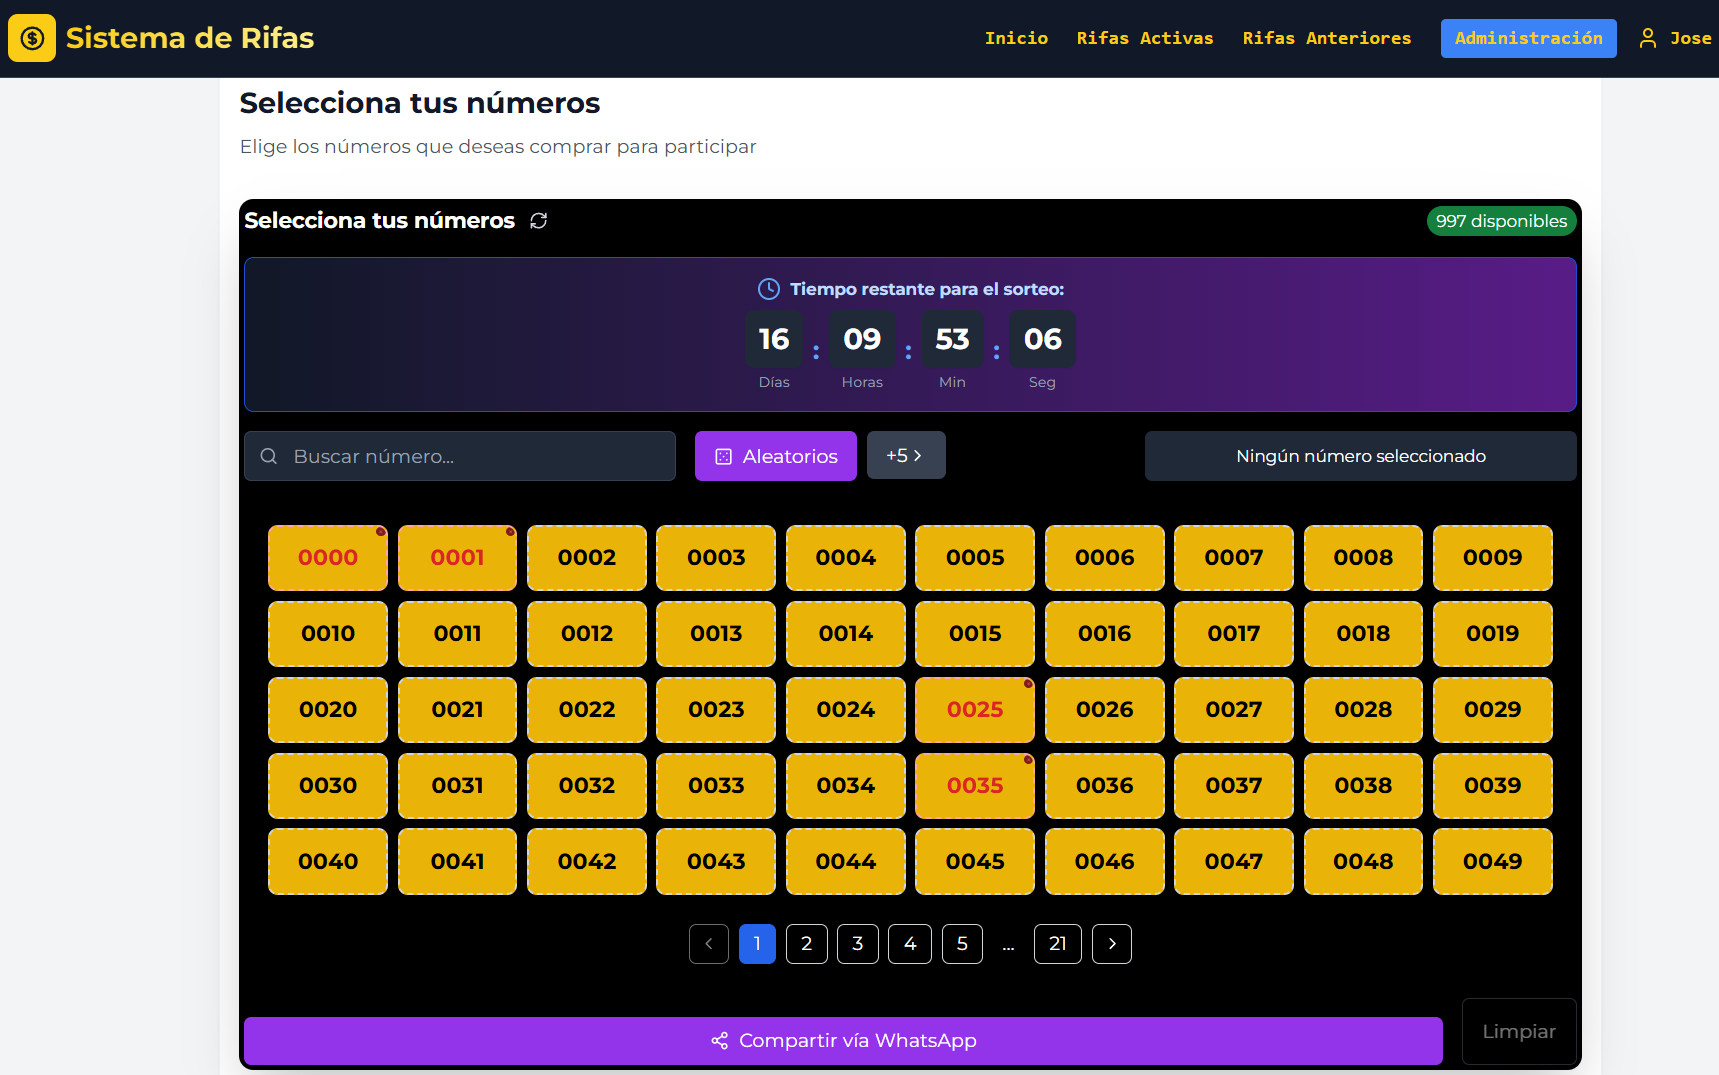
Task: Share via the Compartir vía WhatsApp button
Action: (842, 1041)
